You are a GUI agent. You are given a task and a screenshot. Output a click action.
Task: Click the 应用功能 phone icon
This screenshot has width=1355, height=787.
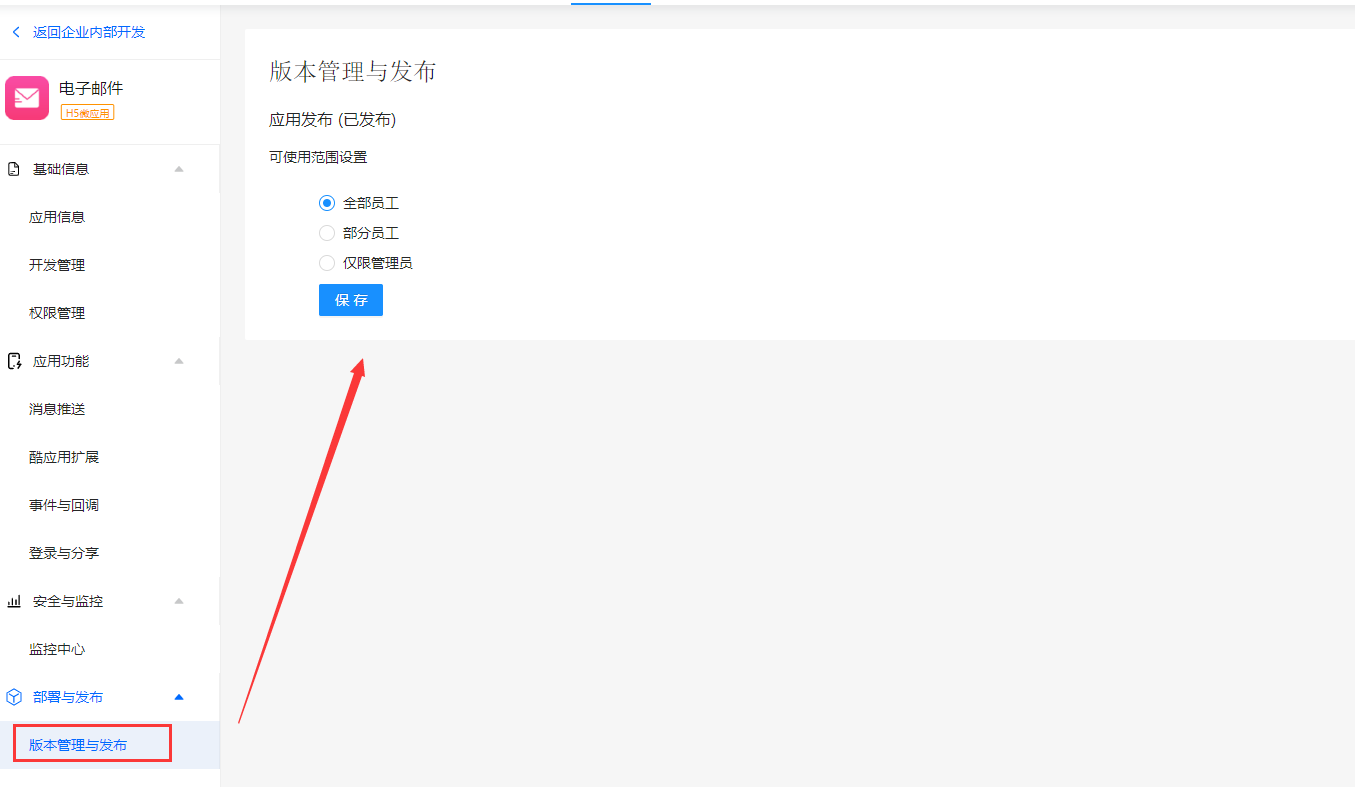click(14, 361)
